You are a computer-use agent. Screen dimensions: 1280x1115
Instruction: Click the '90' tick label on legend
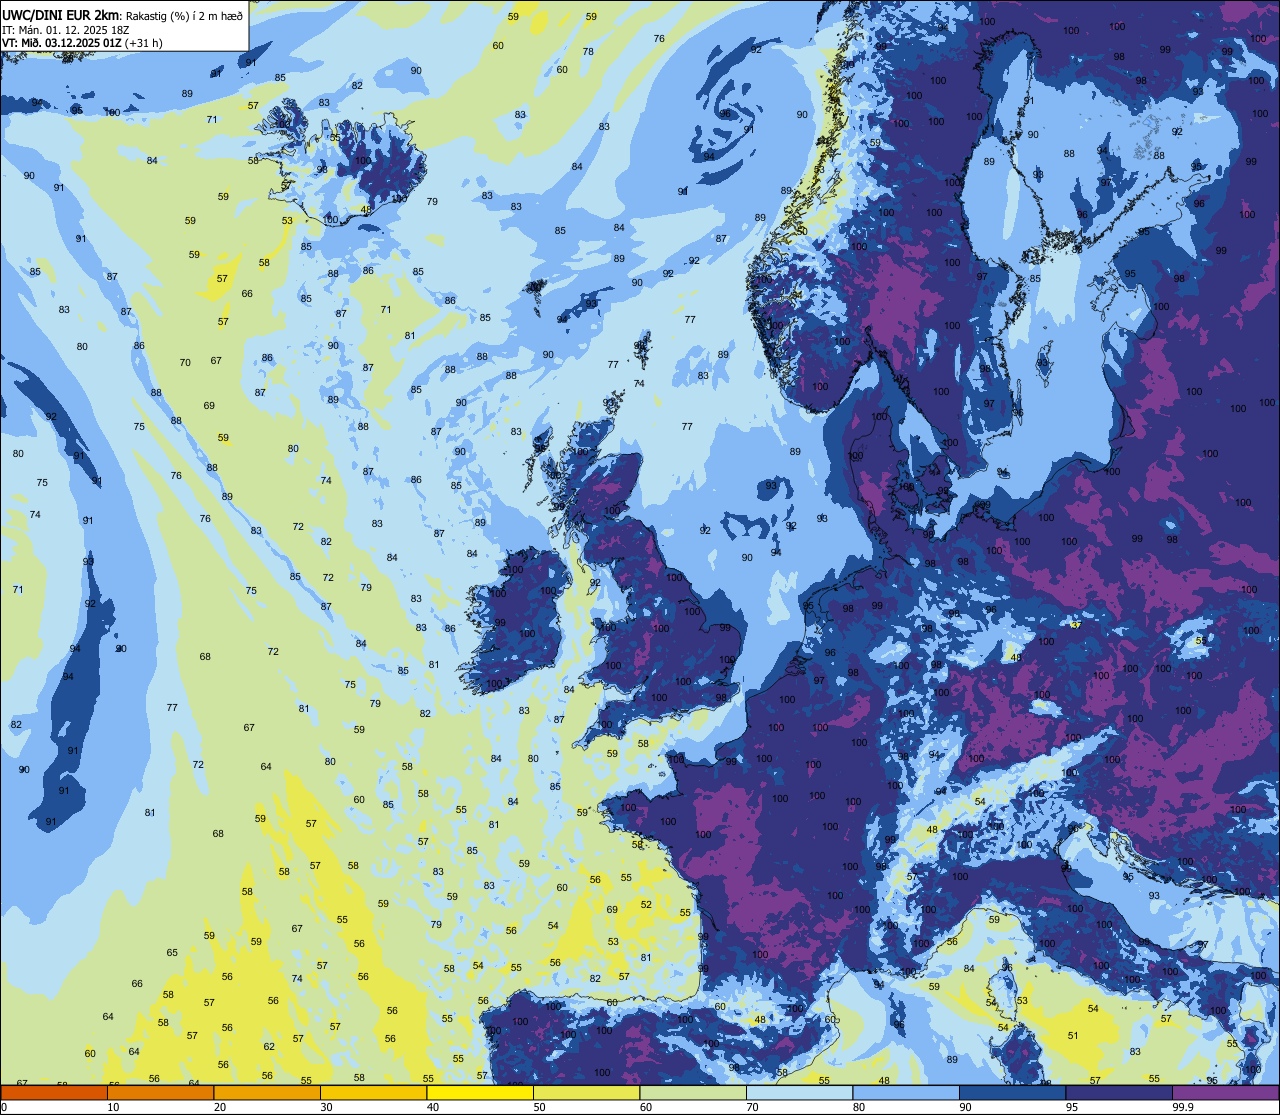click(965, 1107)
